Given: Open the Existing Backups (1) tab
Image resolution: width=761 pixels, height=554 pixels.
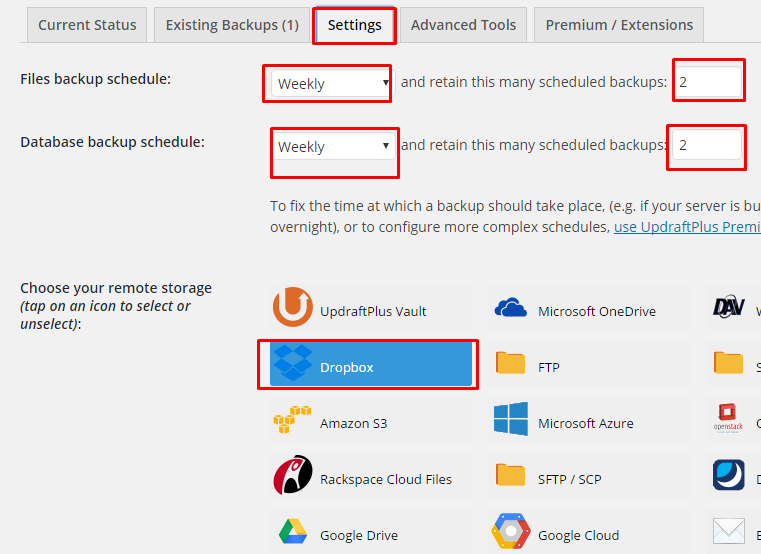Looking at the screenshot, I should pyautogui.click(x=232, y=25).
